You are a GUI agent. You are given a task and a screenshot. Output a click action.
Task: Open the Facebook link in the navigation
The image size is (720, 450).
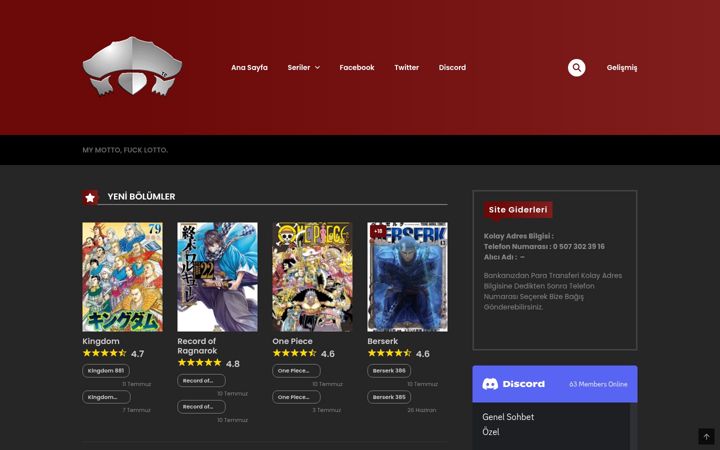click(357, 68)
